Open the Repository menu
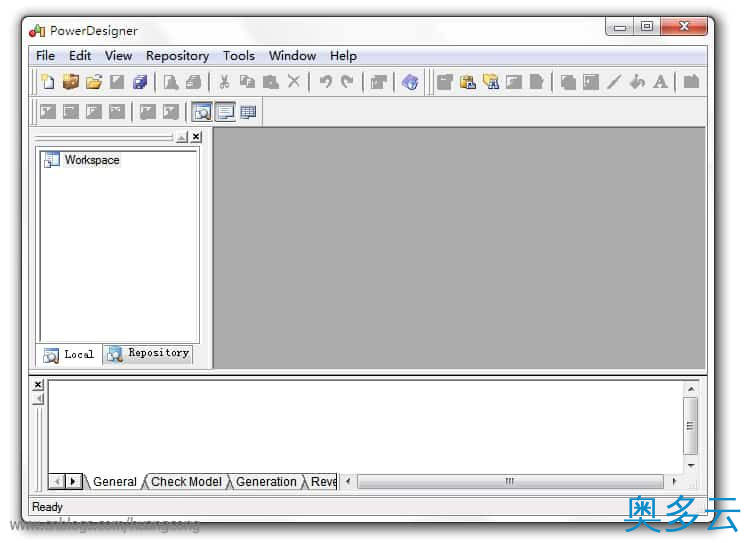The image size is (751, 543). pyautogui.click(x=177, y=56)
